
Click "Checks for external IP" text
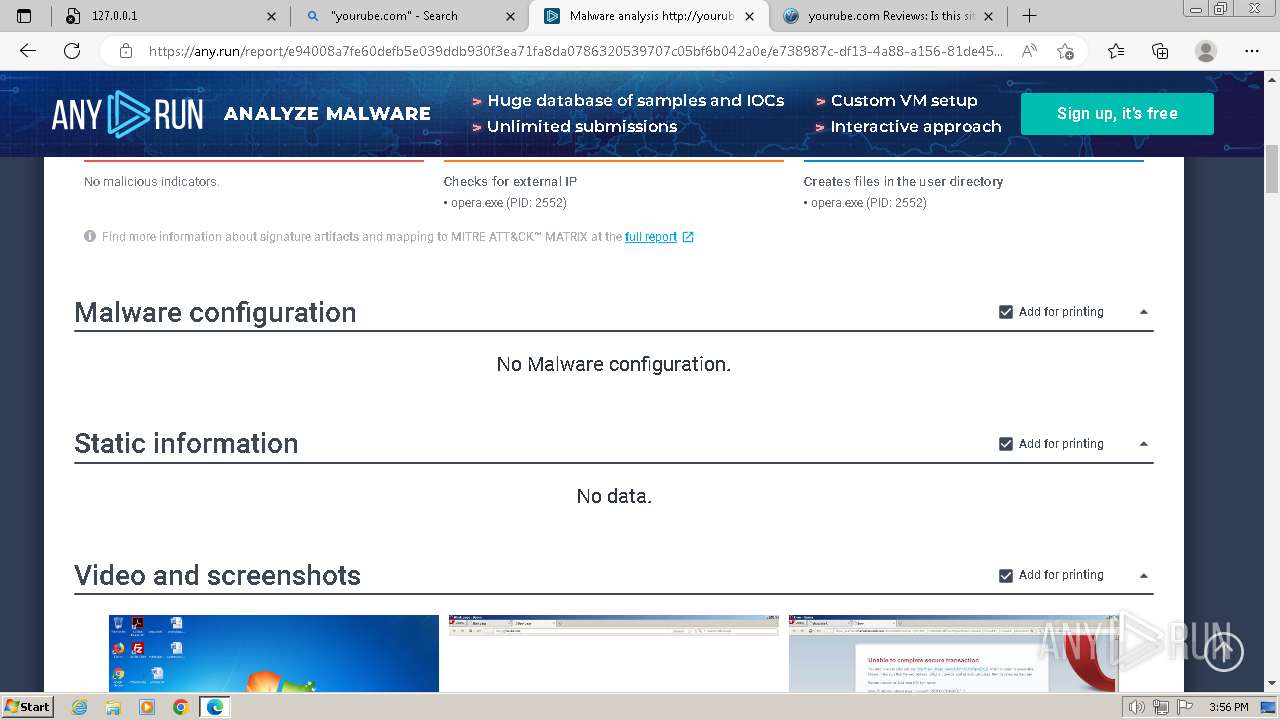click(x=510, y=181)
